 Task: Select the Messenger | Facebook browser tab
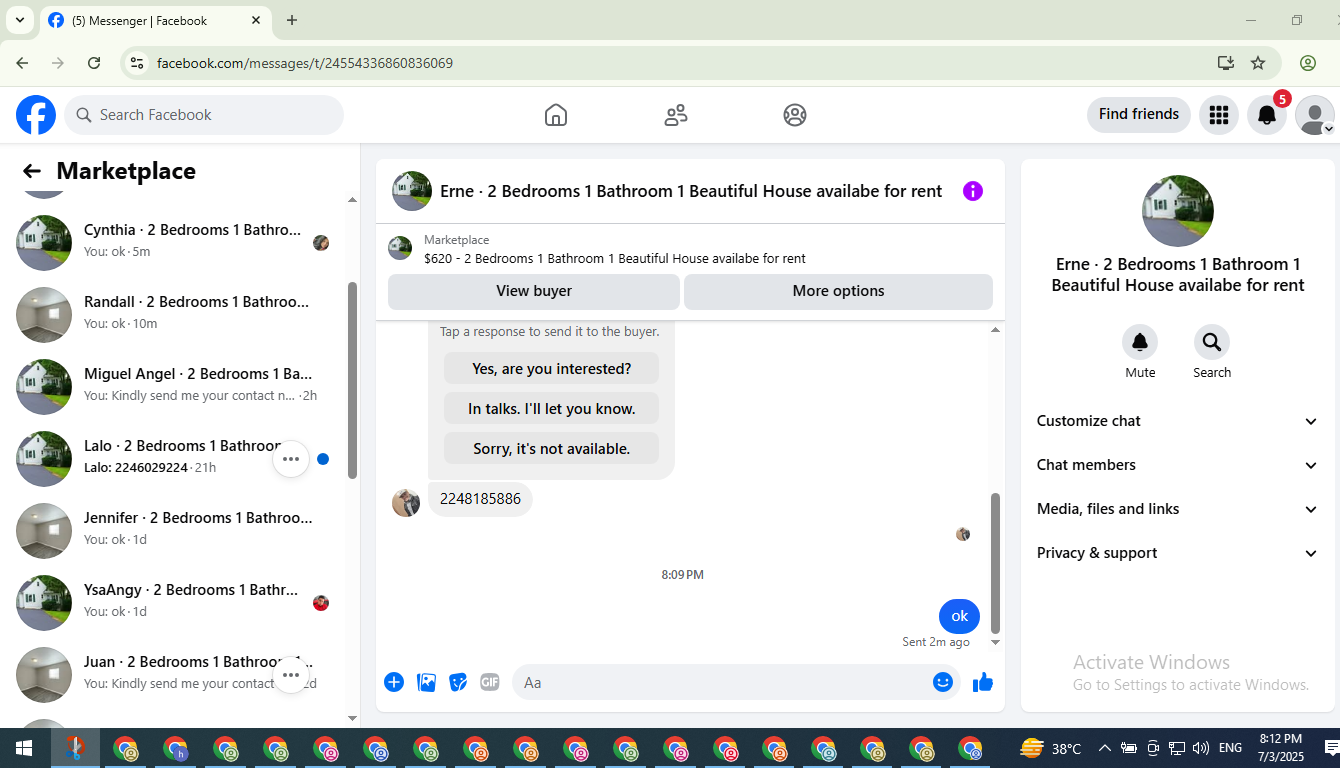(155, 20)
